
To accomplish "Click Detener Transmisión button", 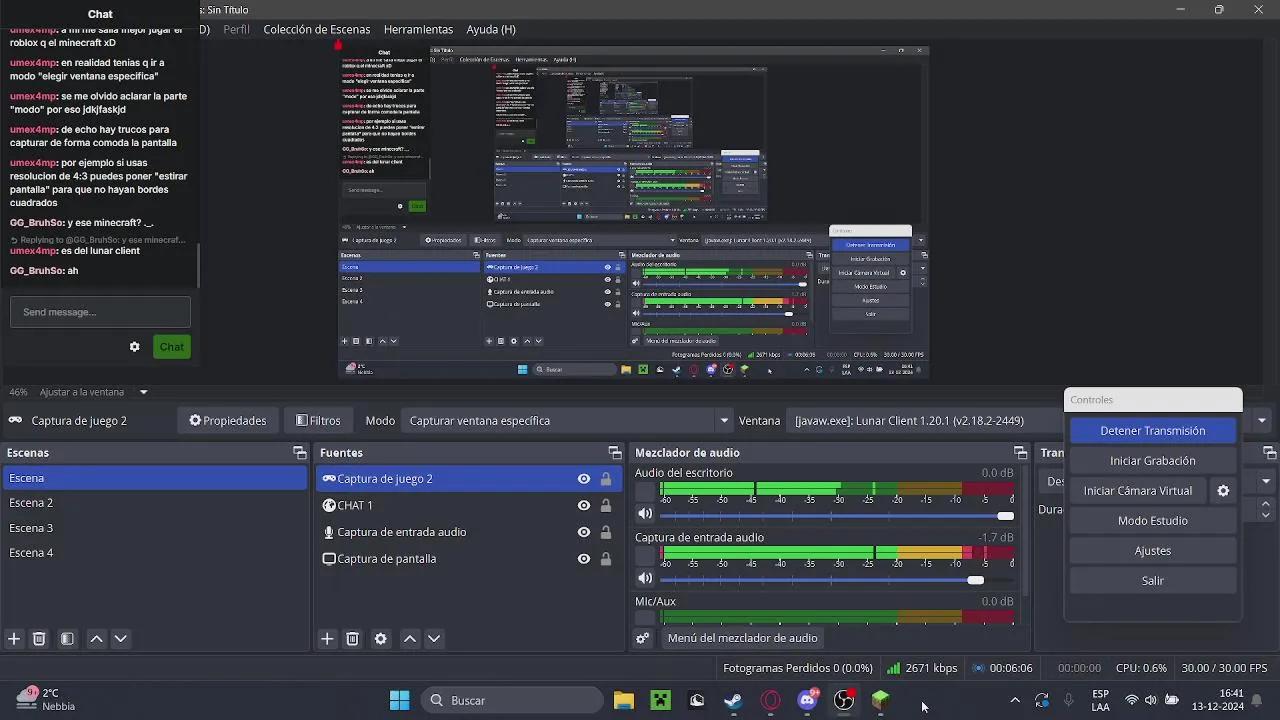I will 1152,431.
